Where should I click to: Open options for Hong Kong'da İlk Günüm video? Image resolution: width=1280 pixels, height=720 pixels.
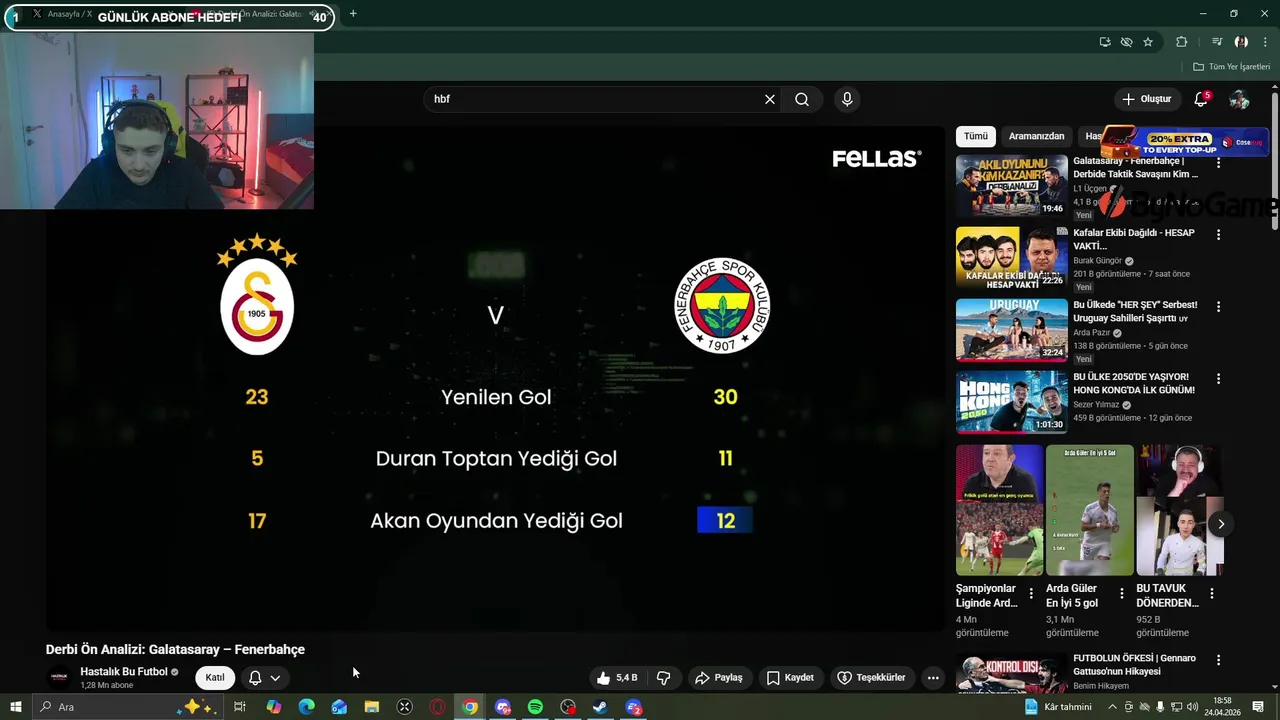tap(1218, 379)
